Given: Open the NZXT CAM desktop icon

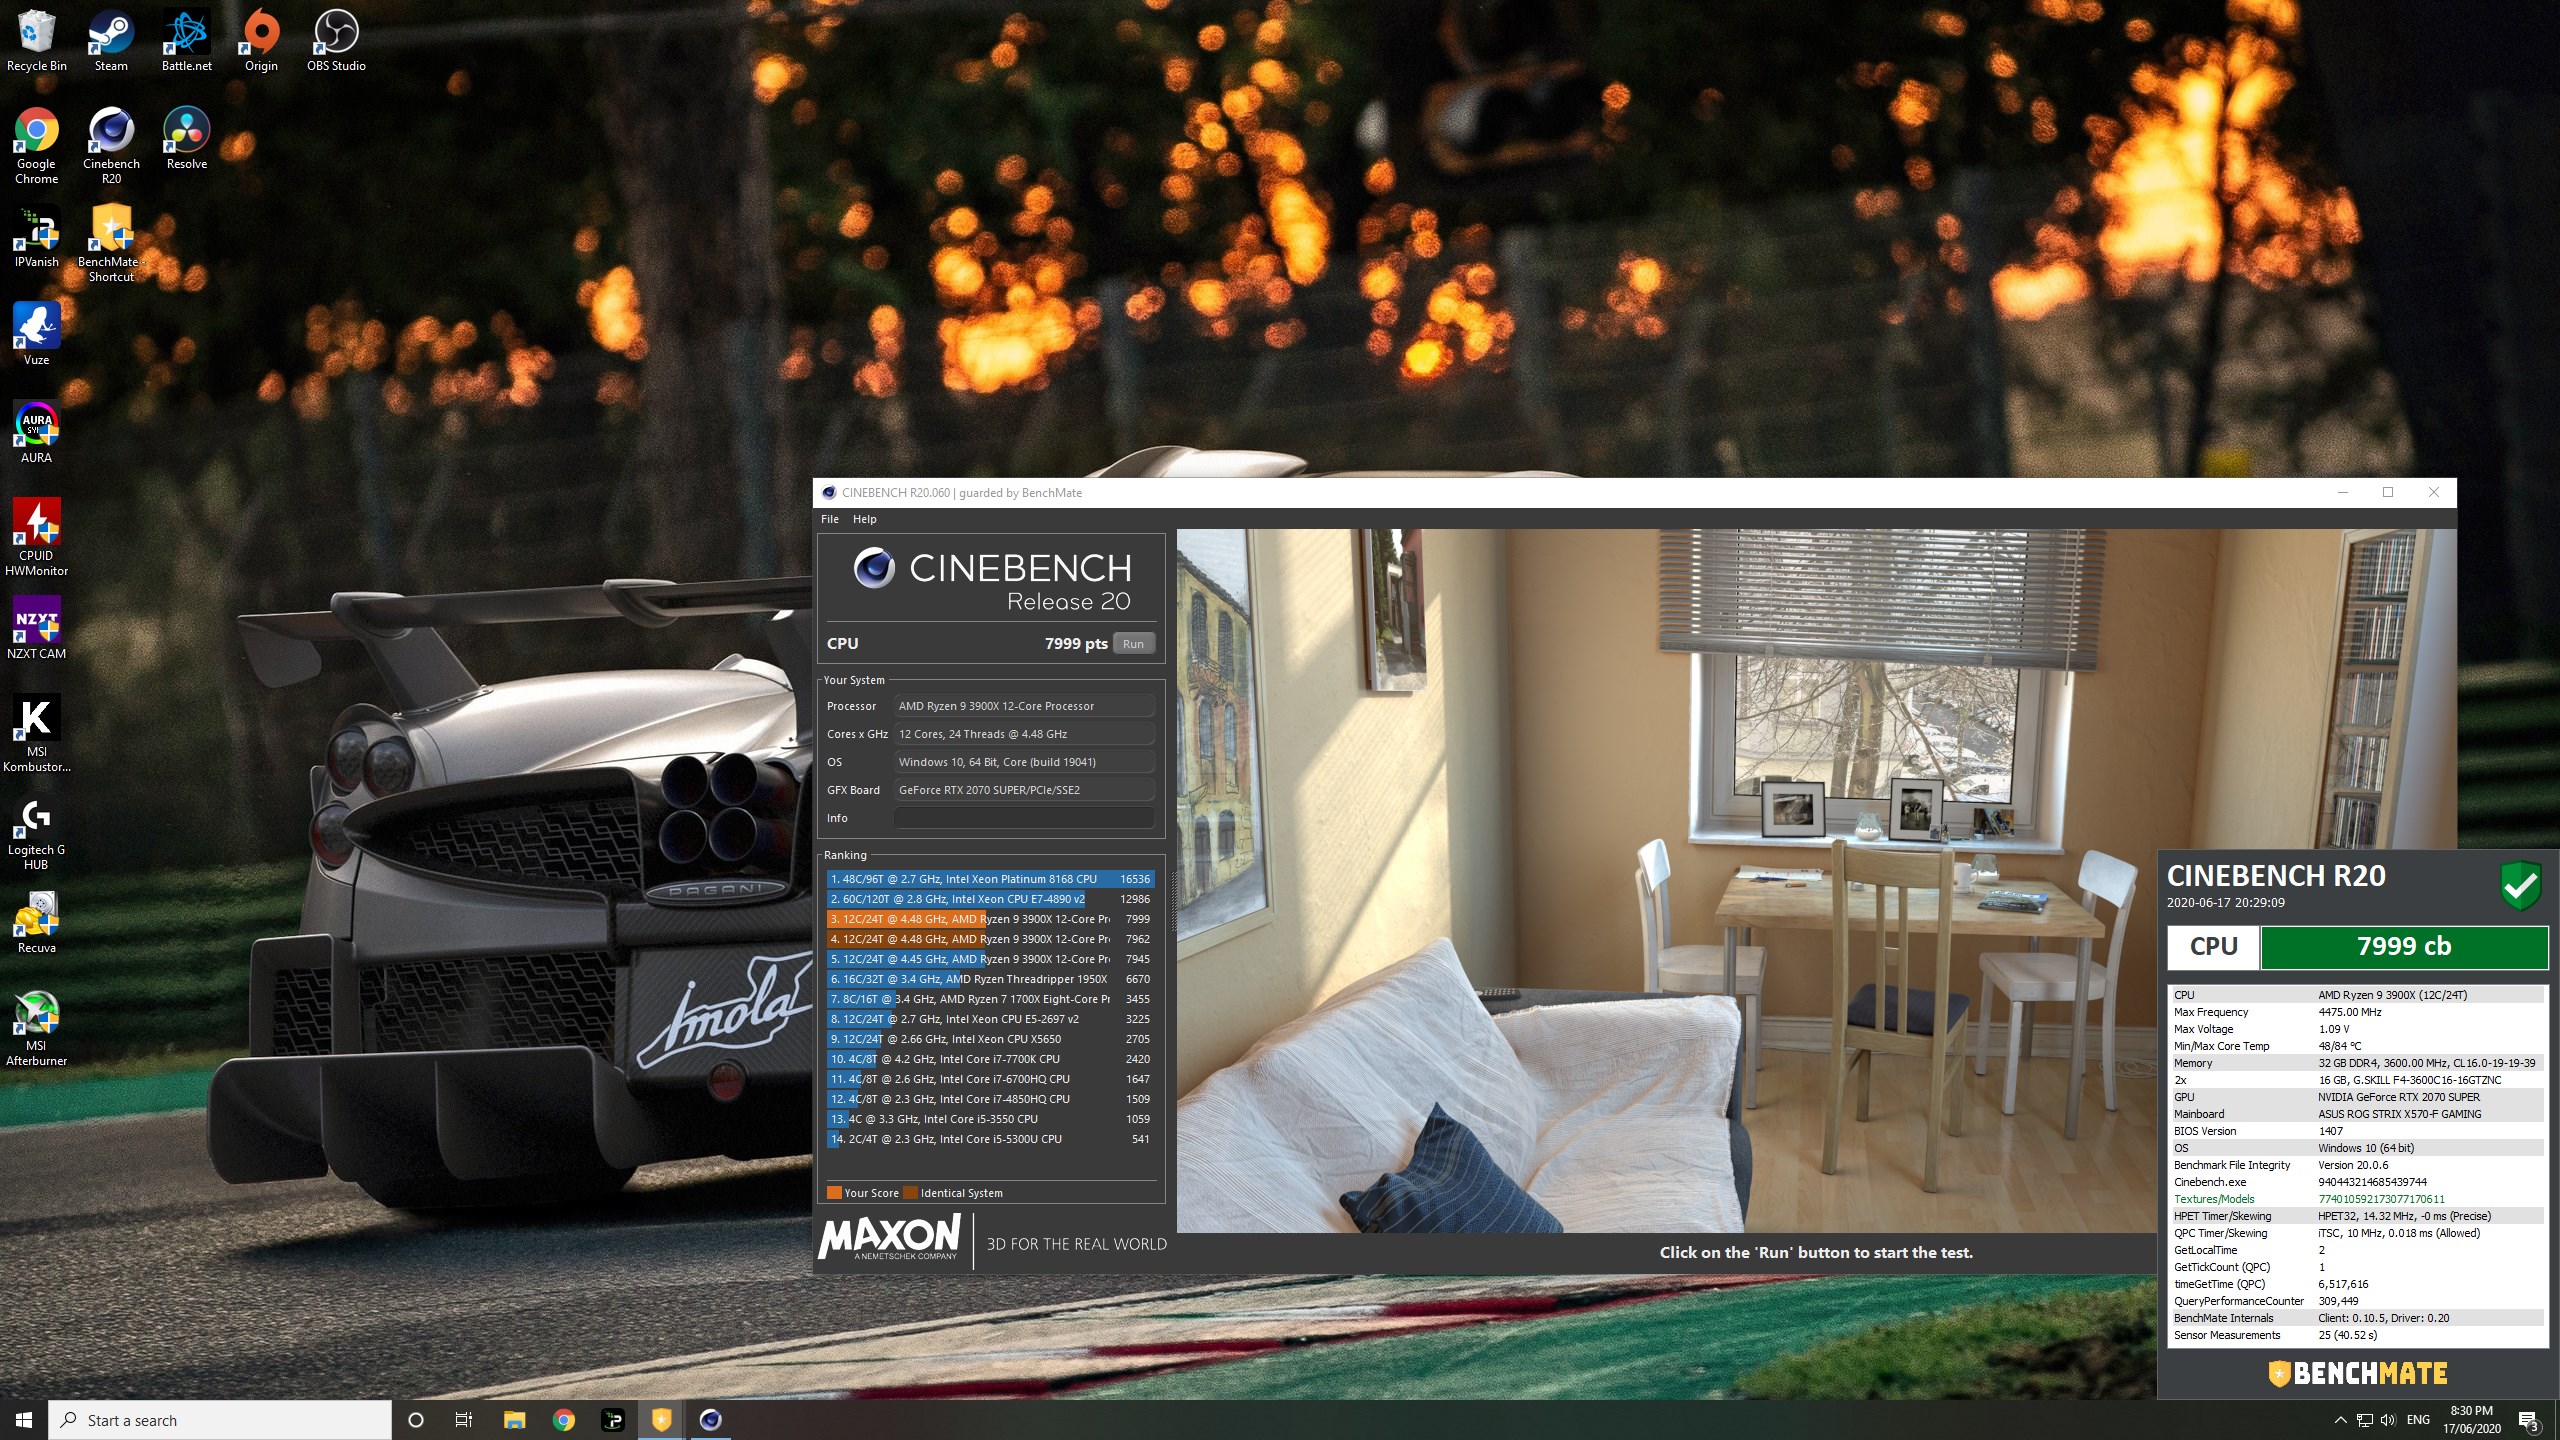Looking at the screenshot, I should 36,628.
